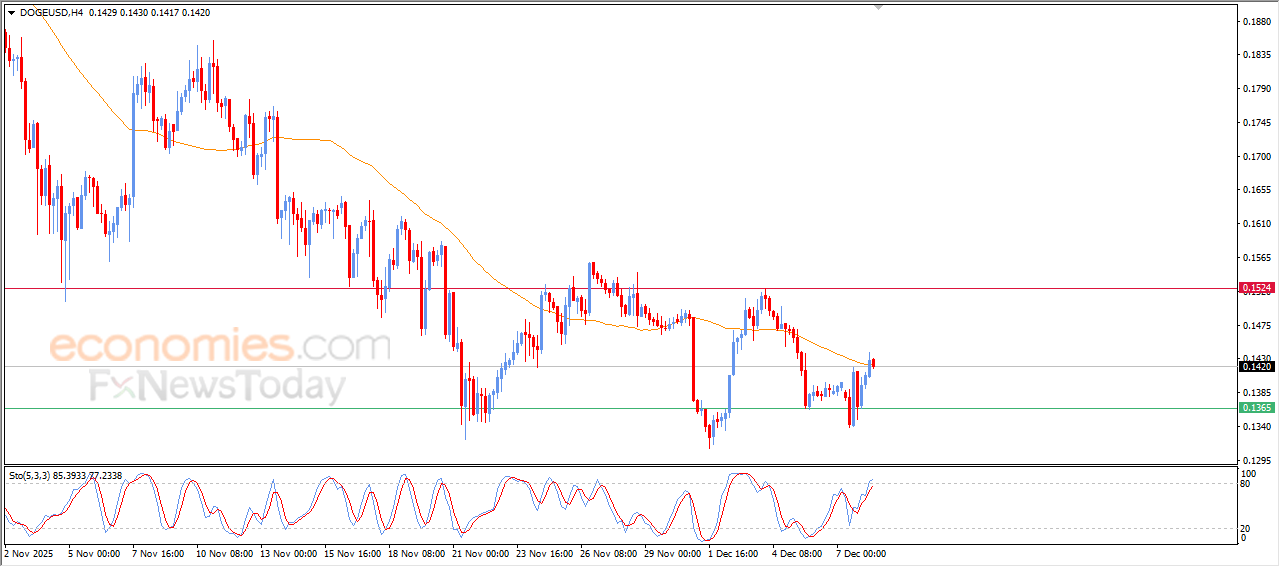Click the 0.1700 price scale label
1280x567 pixels.
coord(1254,157)
